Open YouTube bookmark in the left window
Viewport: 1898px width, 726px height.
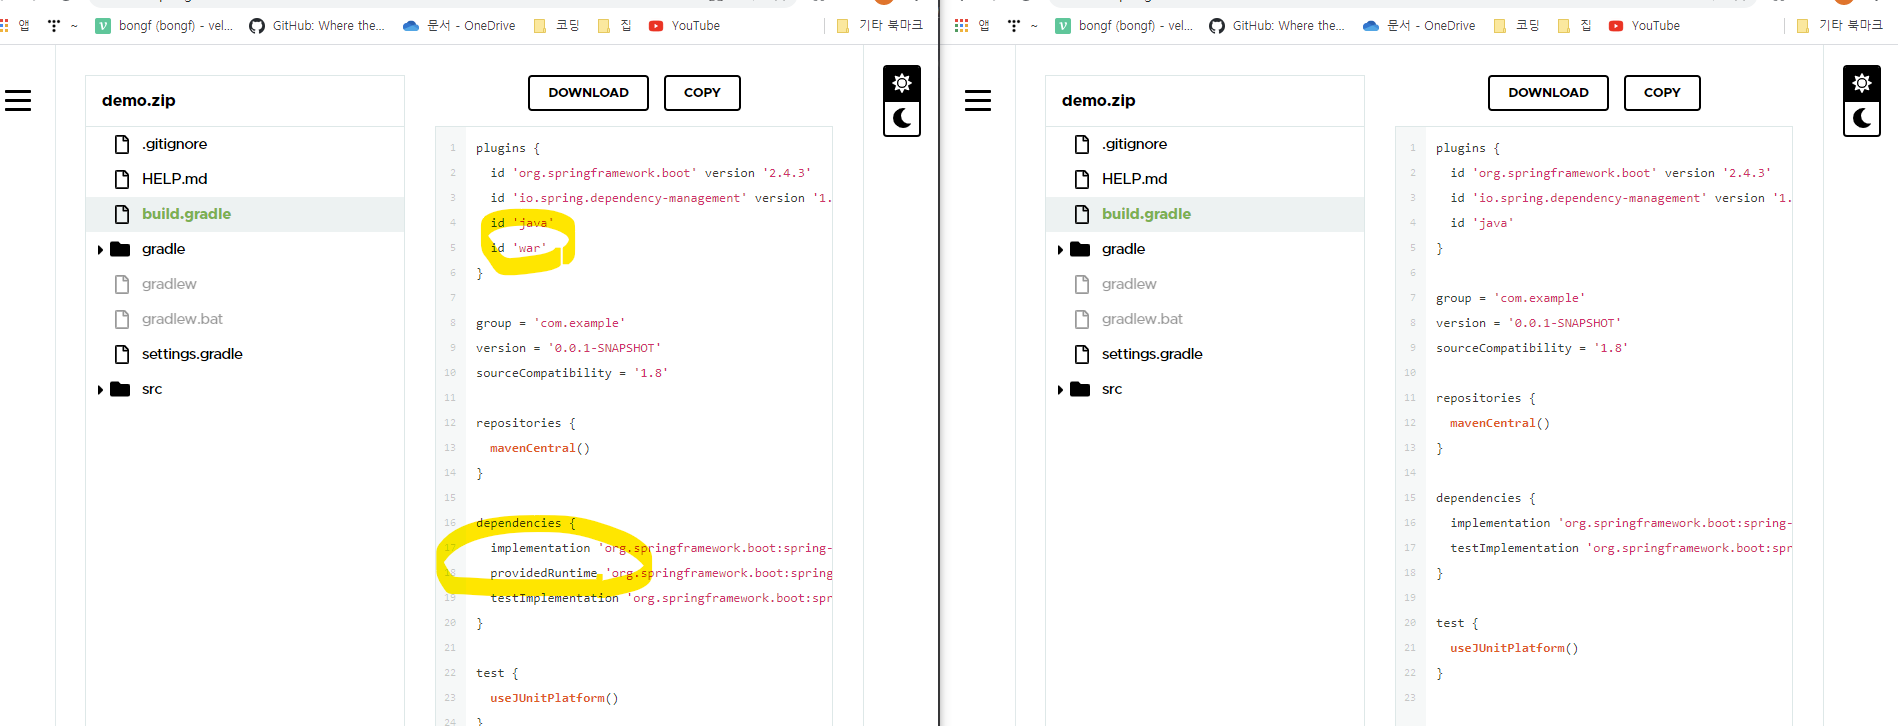tap(684, 26)
